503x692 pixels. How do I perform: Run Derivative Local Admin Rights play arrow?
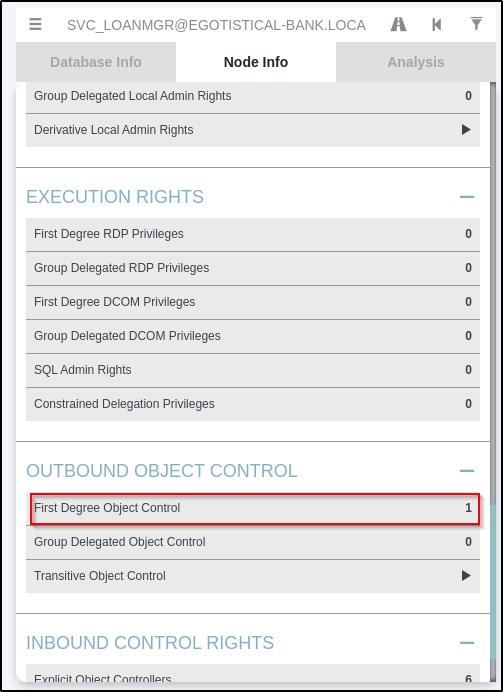(466, 130)
